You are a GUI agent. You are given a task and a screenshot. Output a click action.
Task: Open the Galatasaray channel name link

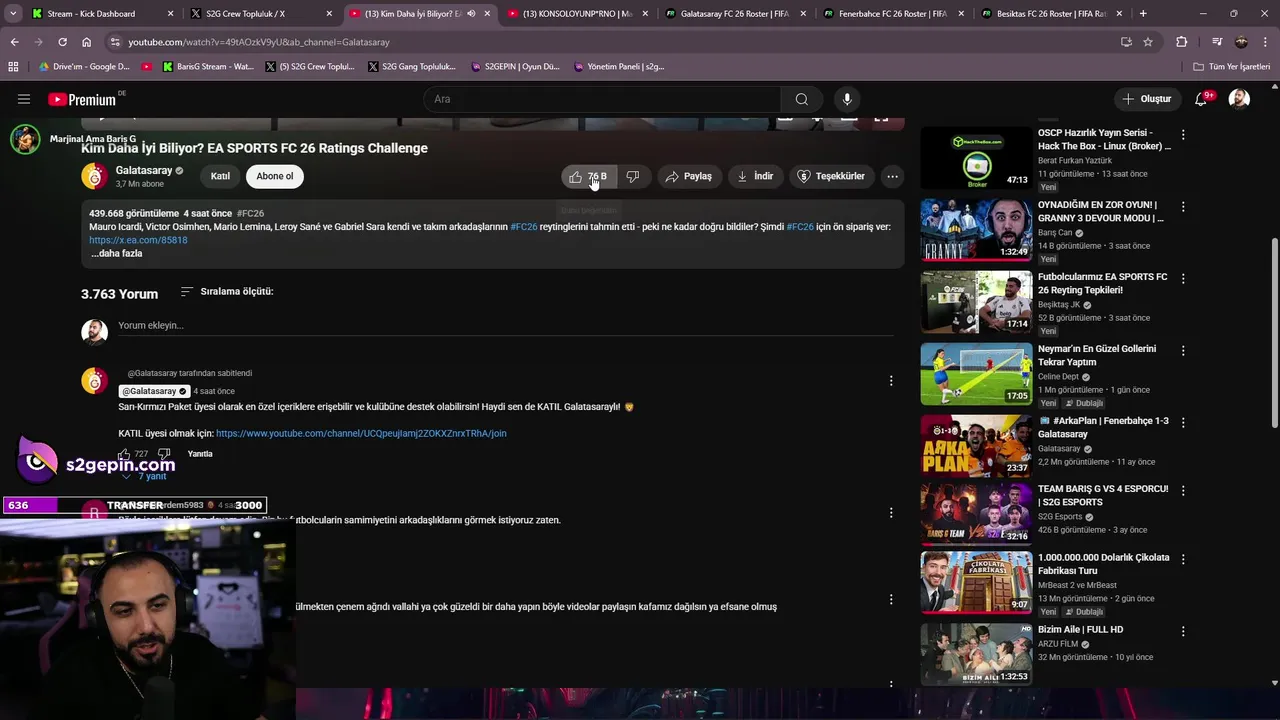coord(144,171)
